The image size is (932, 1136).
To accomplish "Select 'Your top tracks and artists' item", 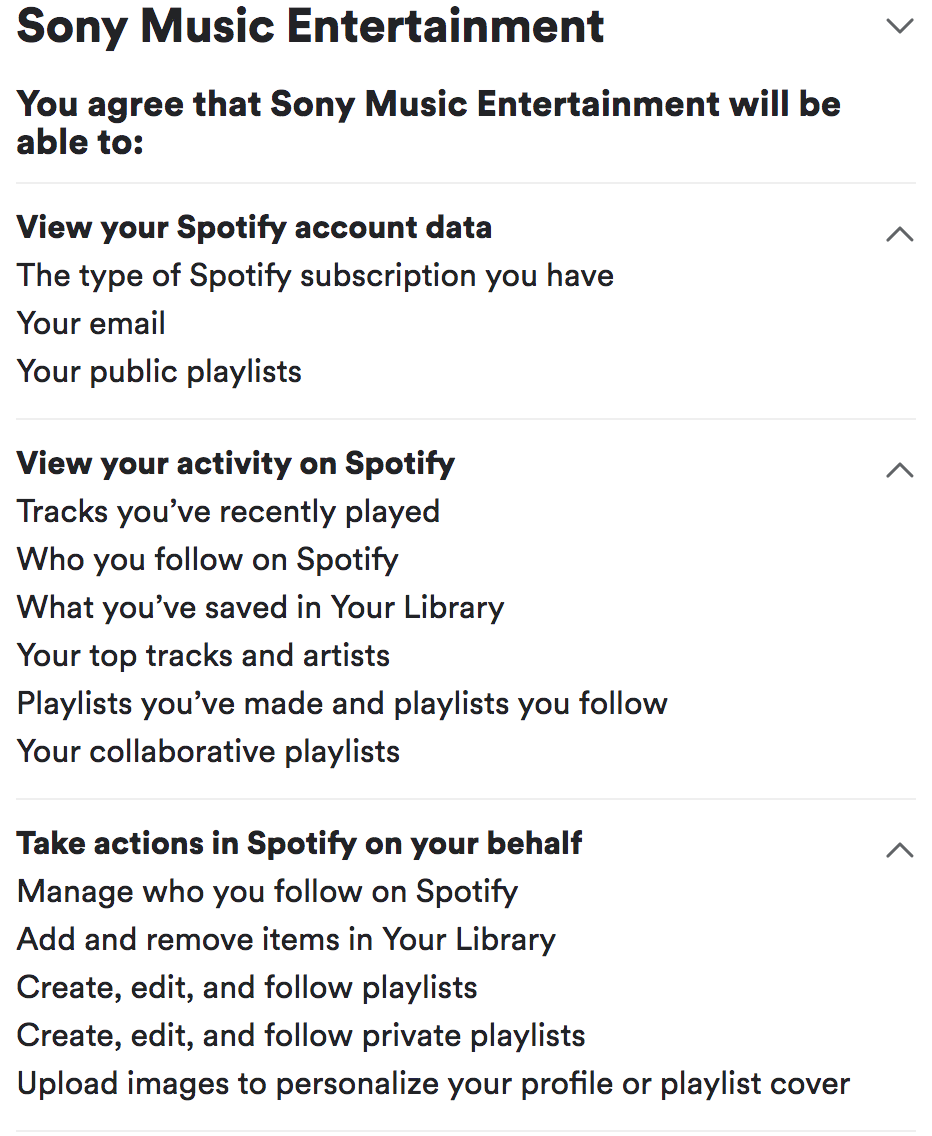I will 203,656.
